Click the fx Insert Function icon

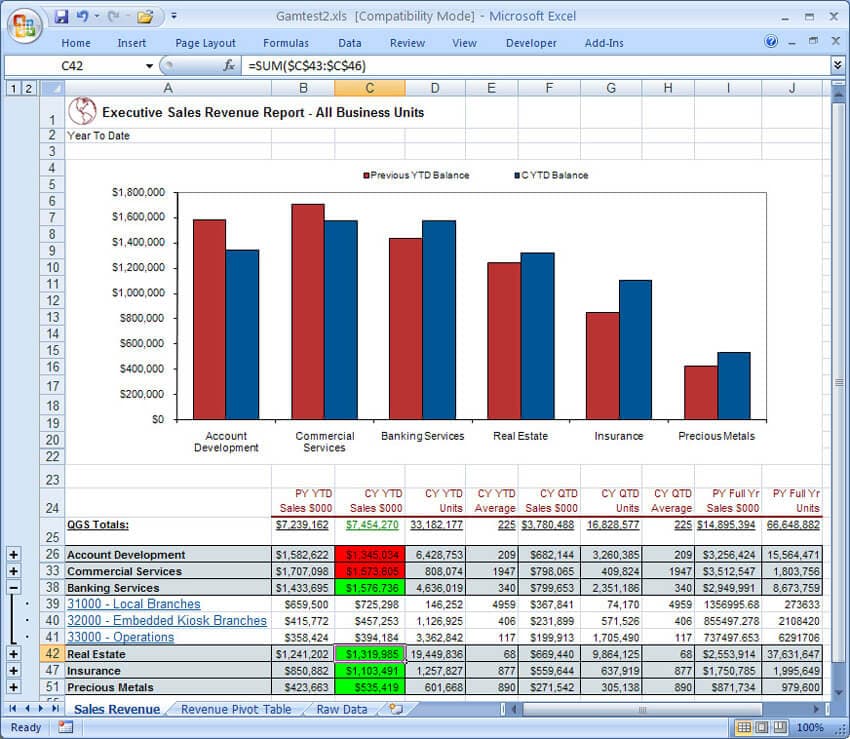coord(229,66)
